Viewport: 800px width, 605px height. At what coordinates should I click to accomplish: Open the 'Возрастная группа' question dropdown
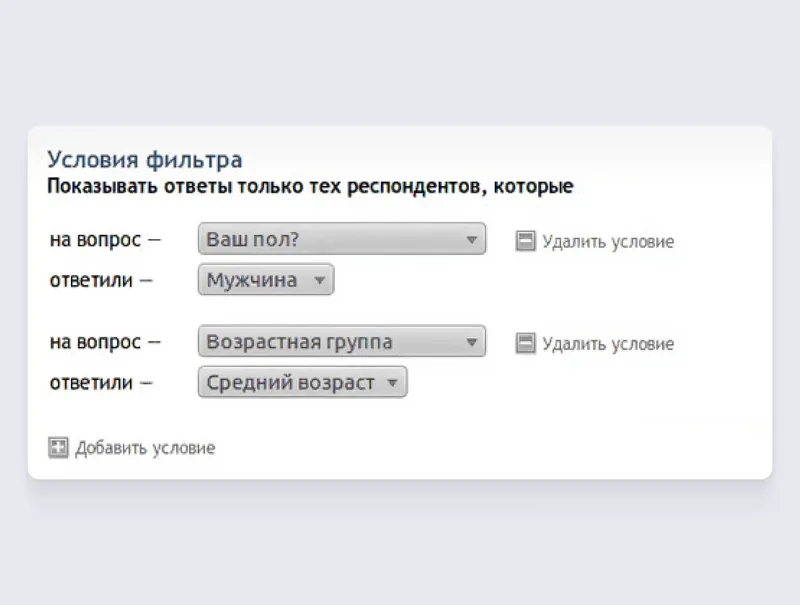click(342, 341)
